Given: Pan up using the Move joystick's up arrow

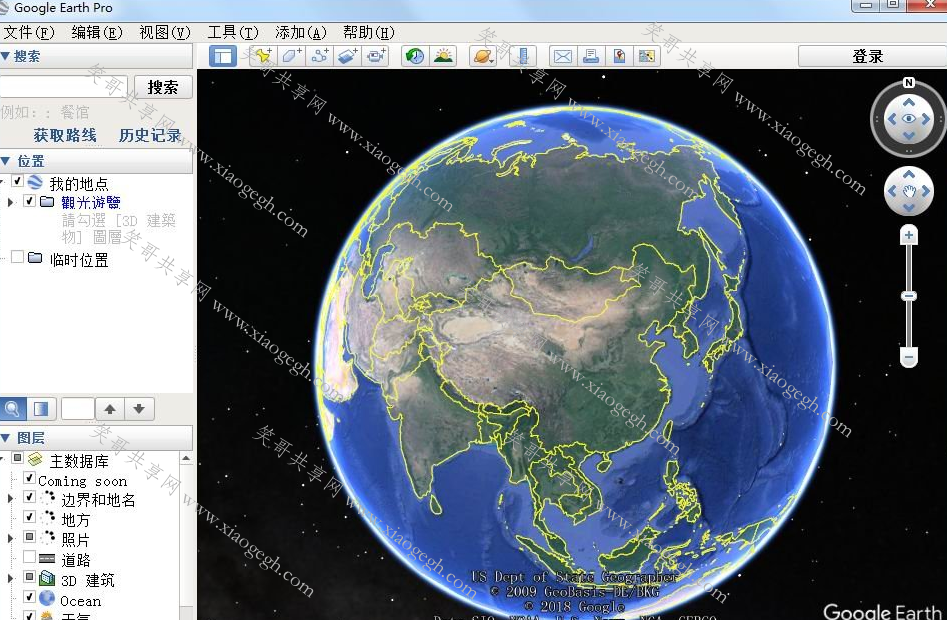Looking at the screenshot, I should [909, 174].
